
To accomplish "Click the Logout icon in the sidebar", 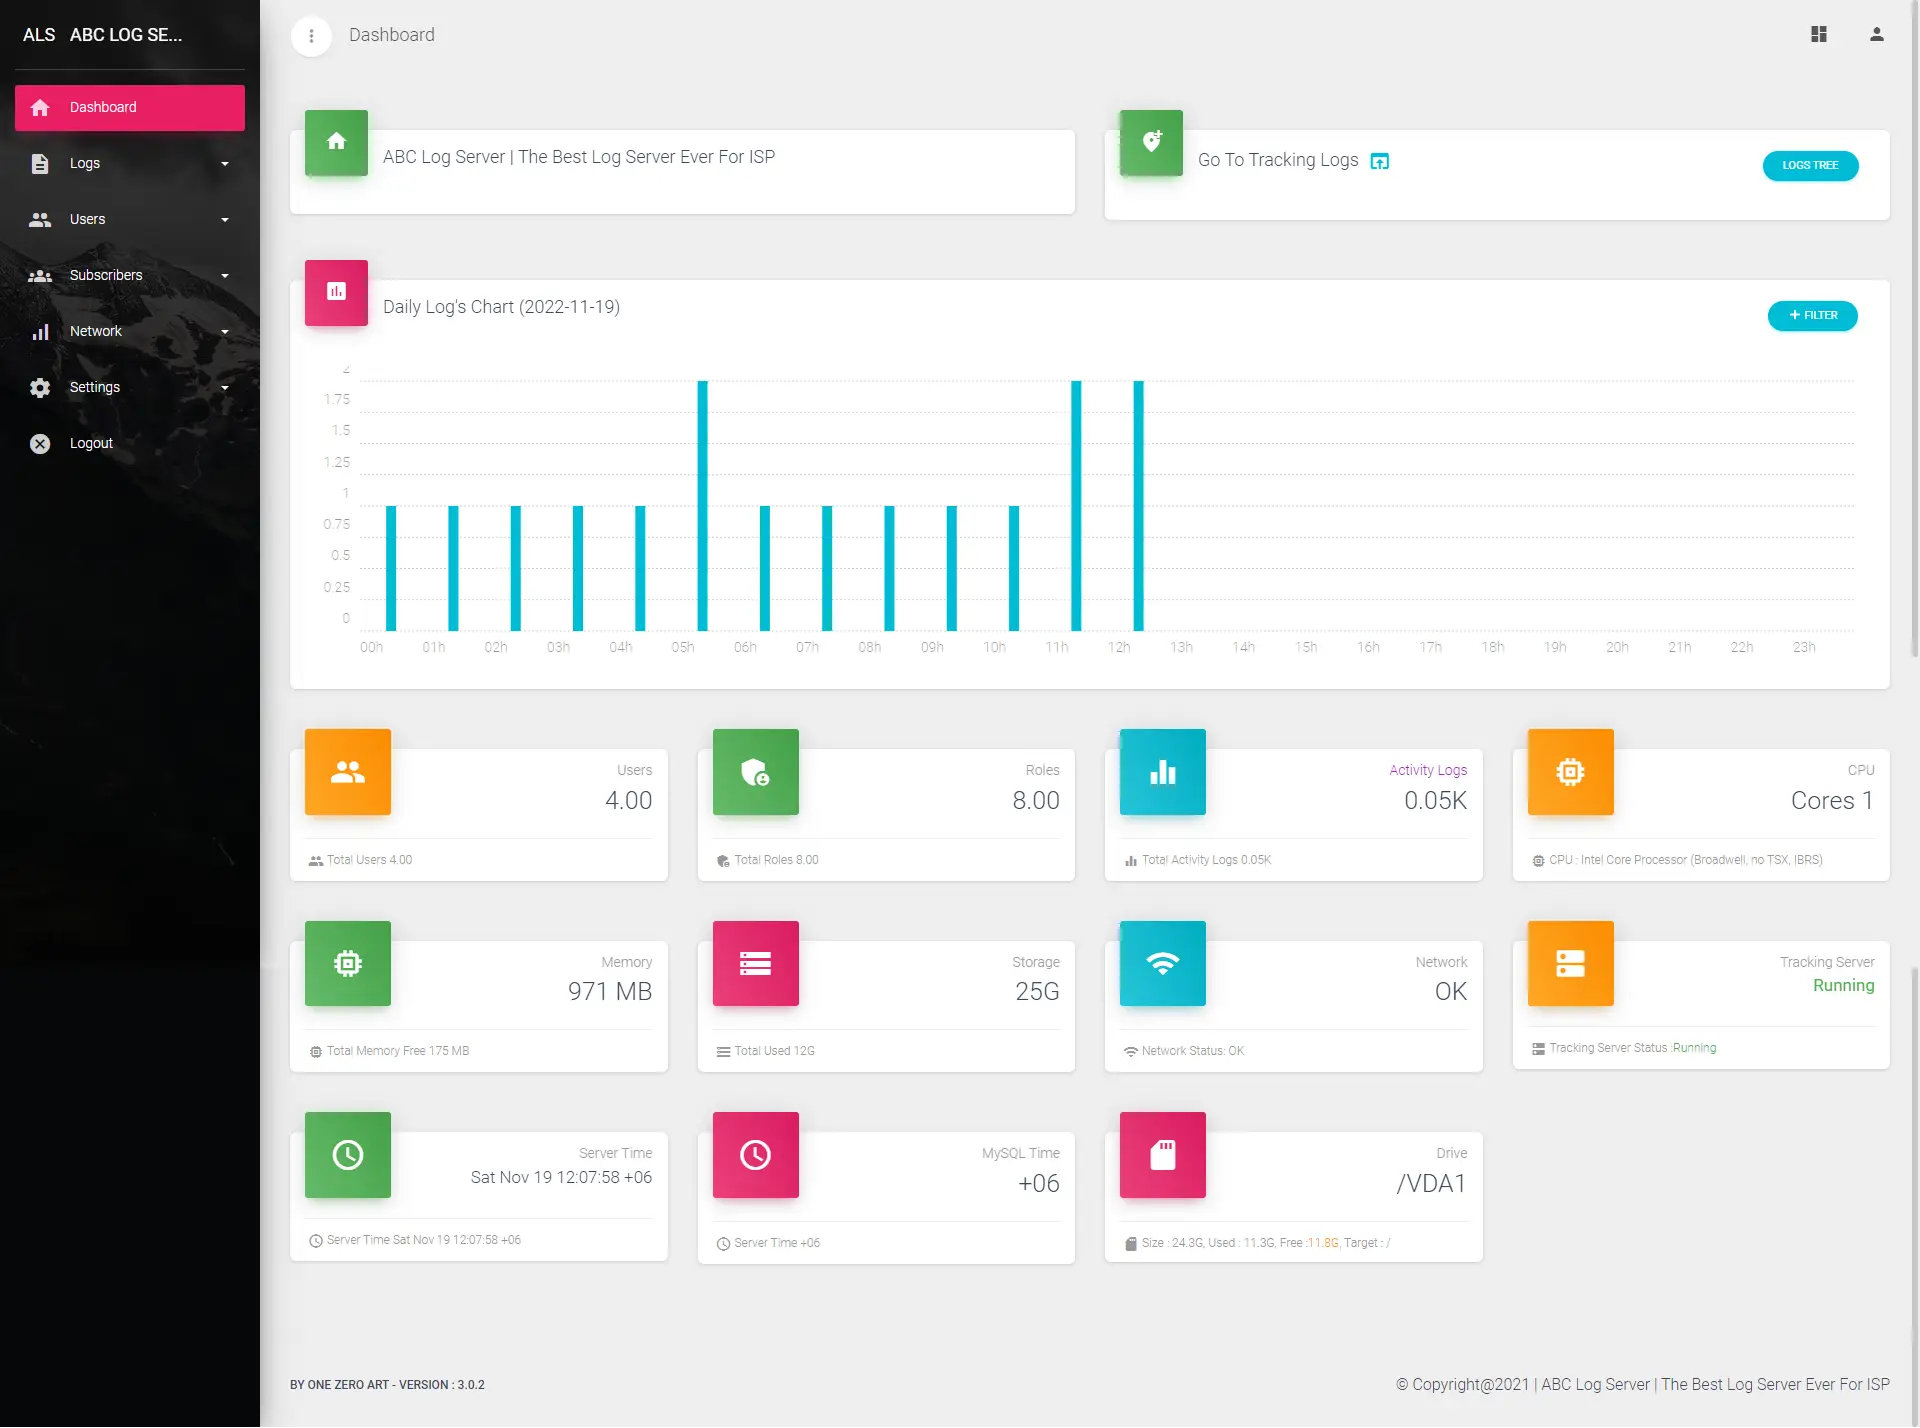I will click(40, 444).
